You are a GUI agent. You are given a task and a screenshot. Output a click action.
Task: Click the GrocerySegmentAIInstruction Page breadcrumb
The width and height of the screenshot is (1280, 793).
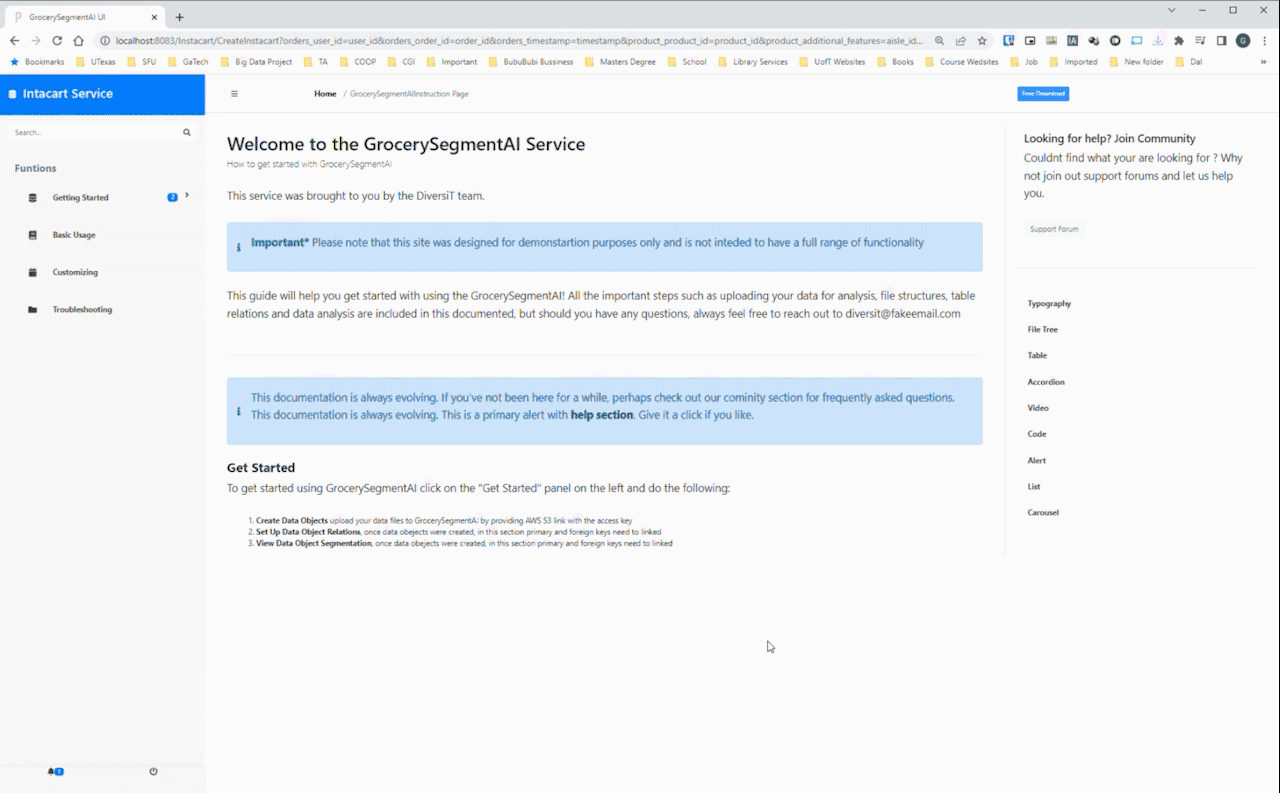409,94
